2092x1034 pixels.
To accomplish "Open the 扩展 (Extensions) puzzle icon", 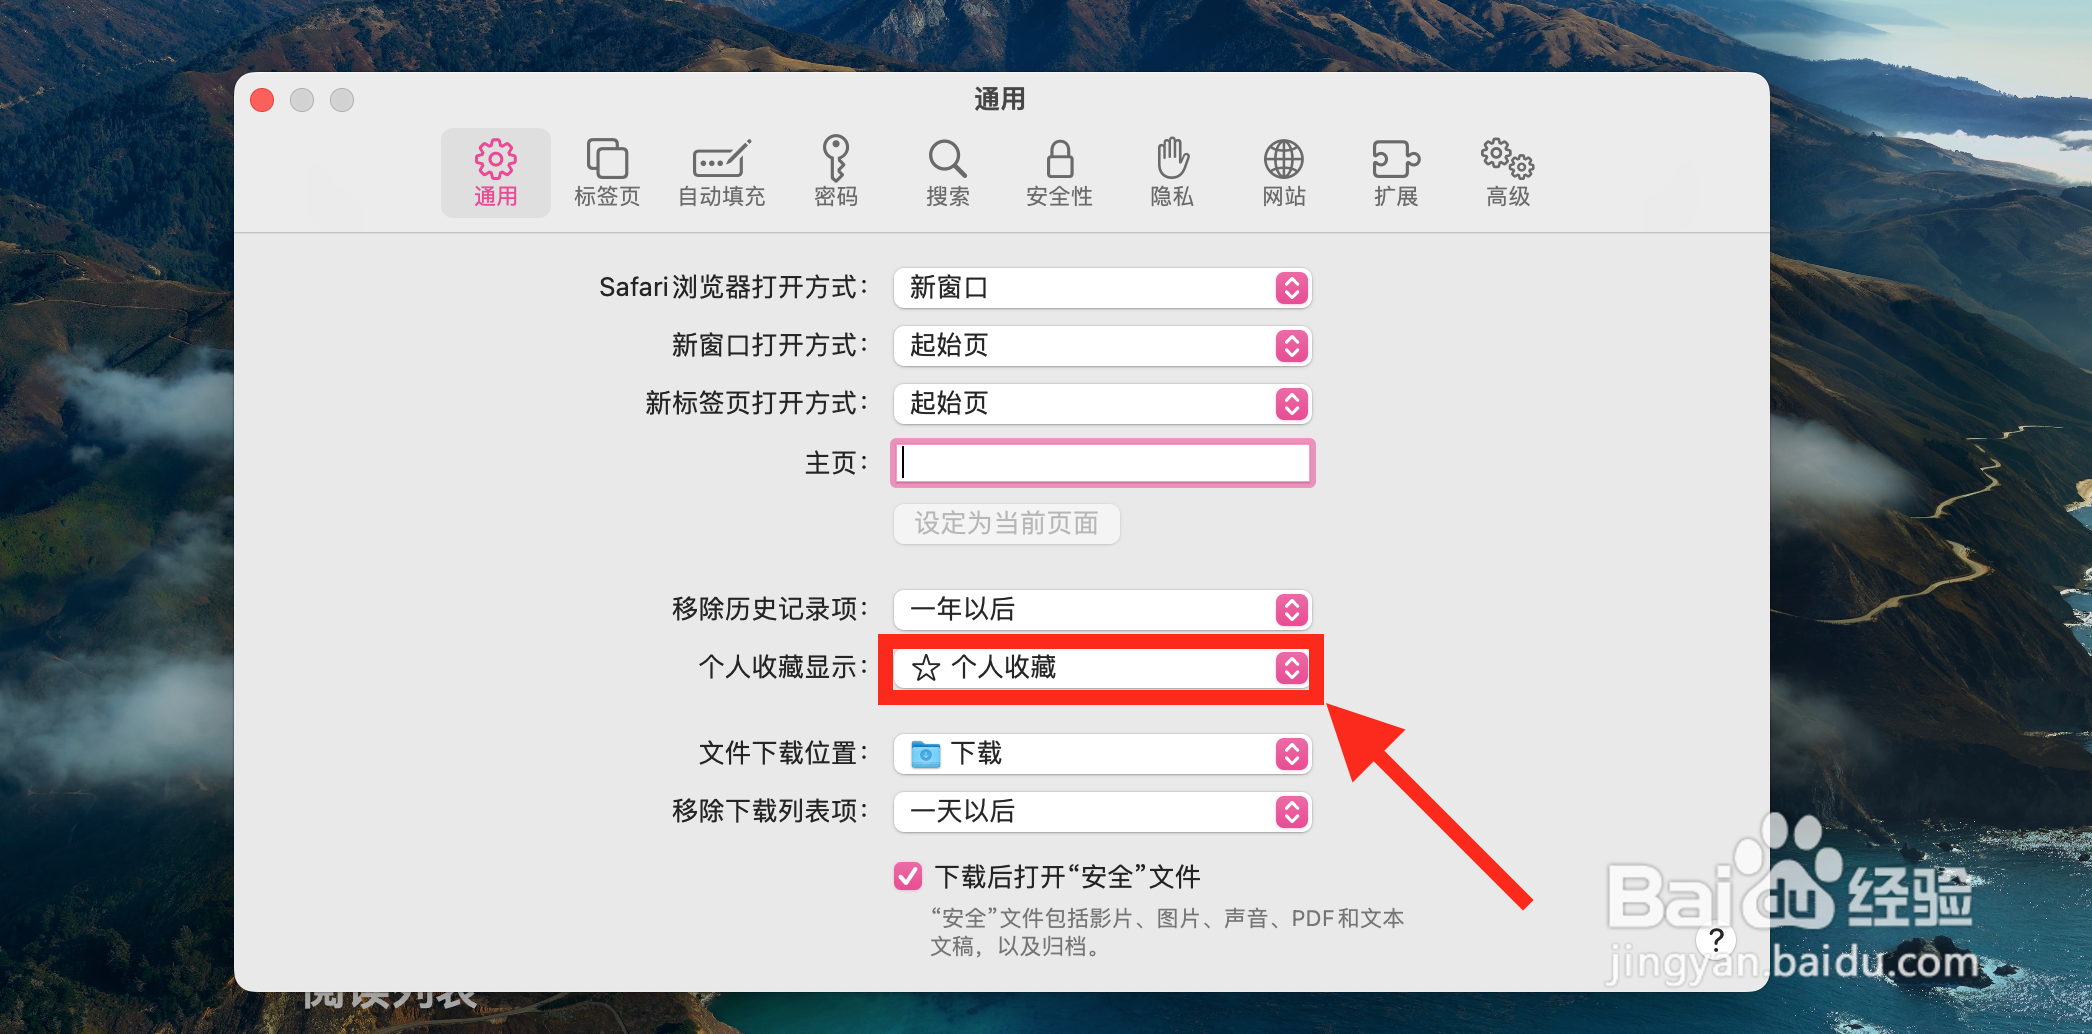I will 1396,172.
